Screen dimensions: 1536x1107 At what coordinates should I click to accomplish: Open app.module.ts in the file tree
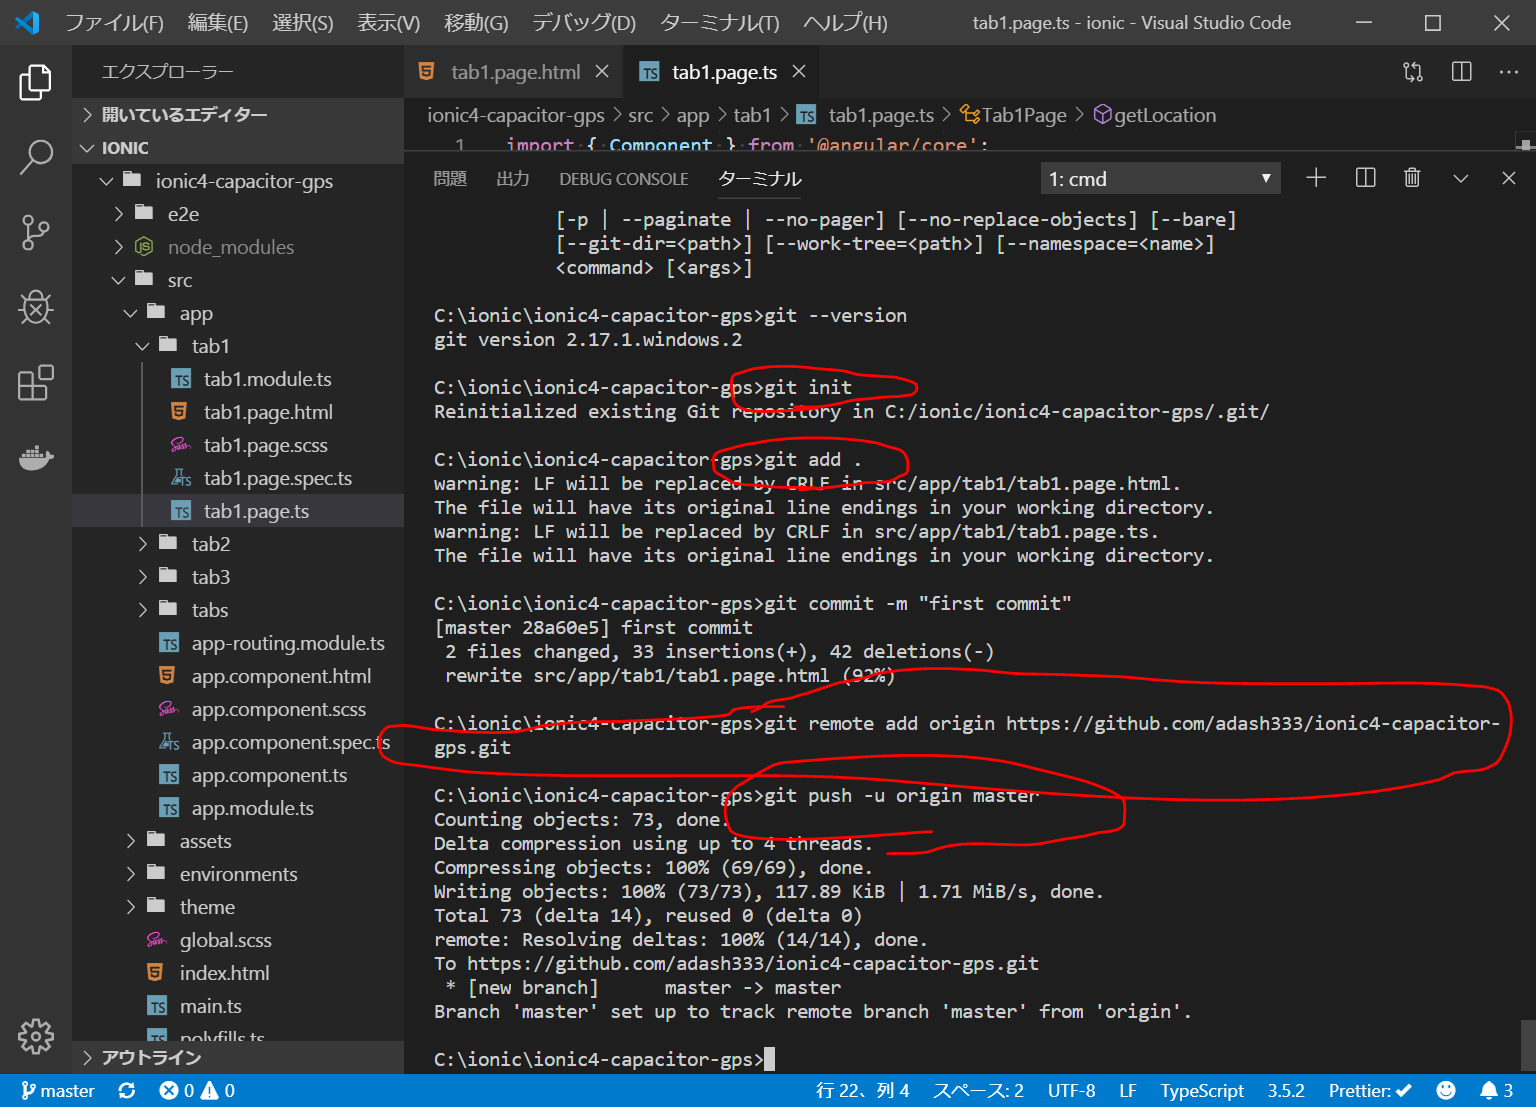point(252,808)
